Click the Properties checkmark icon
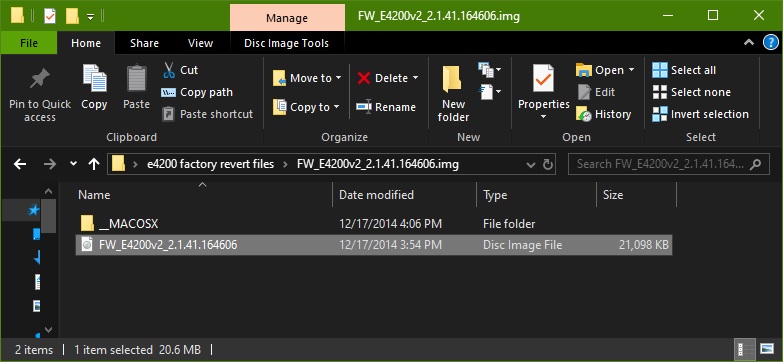The height and width of the screenshot is (362, 783). pos(543,78)
